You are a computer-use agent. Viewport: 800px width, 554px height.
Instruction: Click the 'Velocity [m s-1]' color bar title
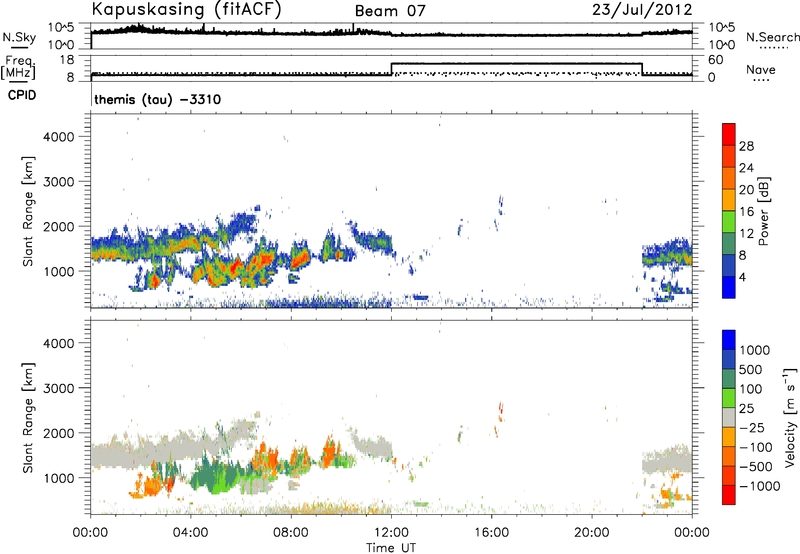click(x=790, y=417)
